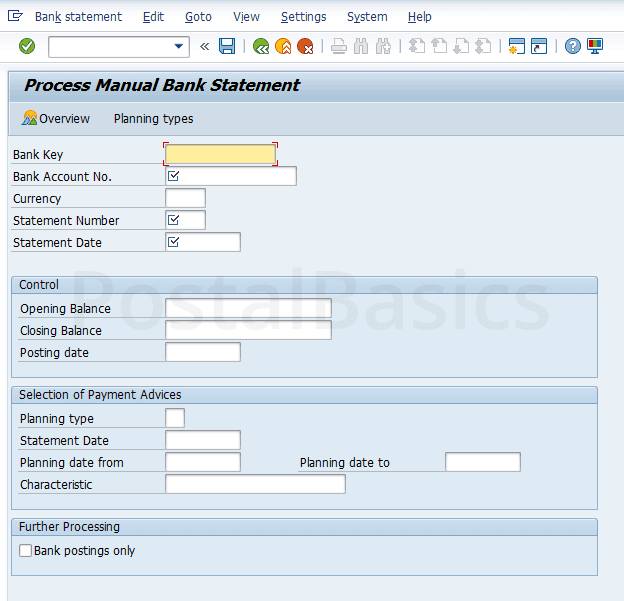Tick the Bank postings only checkbox
Image resolution: width=624 pixels, height=601 pixels.
click(x=26, y=551)
